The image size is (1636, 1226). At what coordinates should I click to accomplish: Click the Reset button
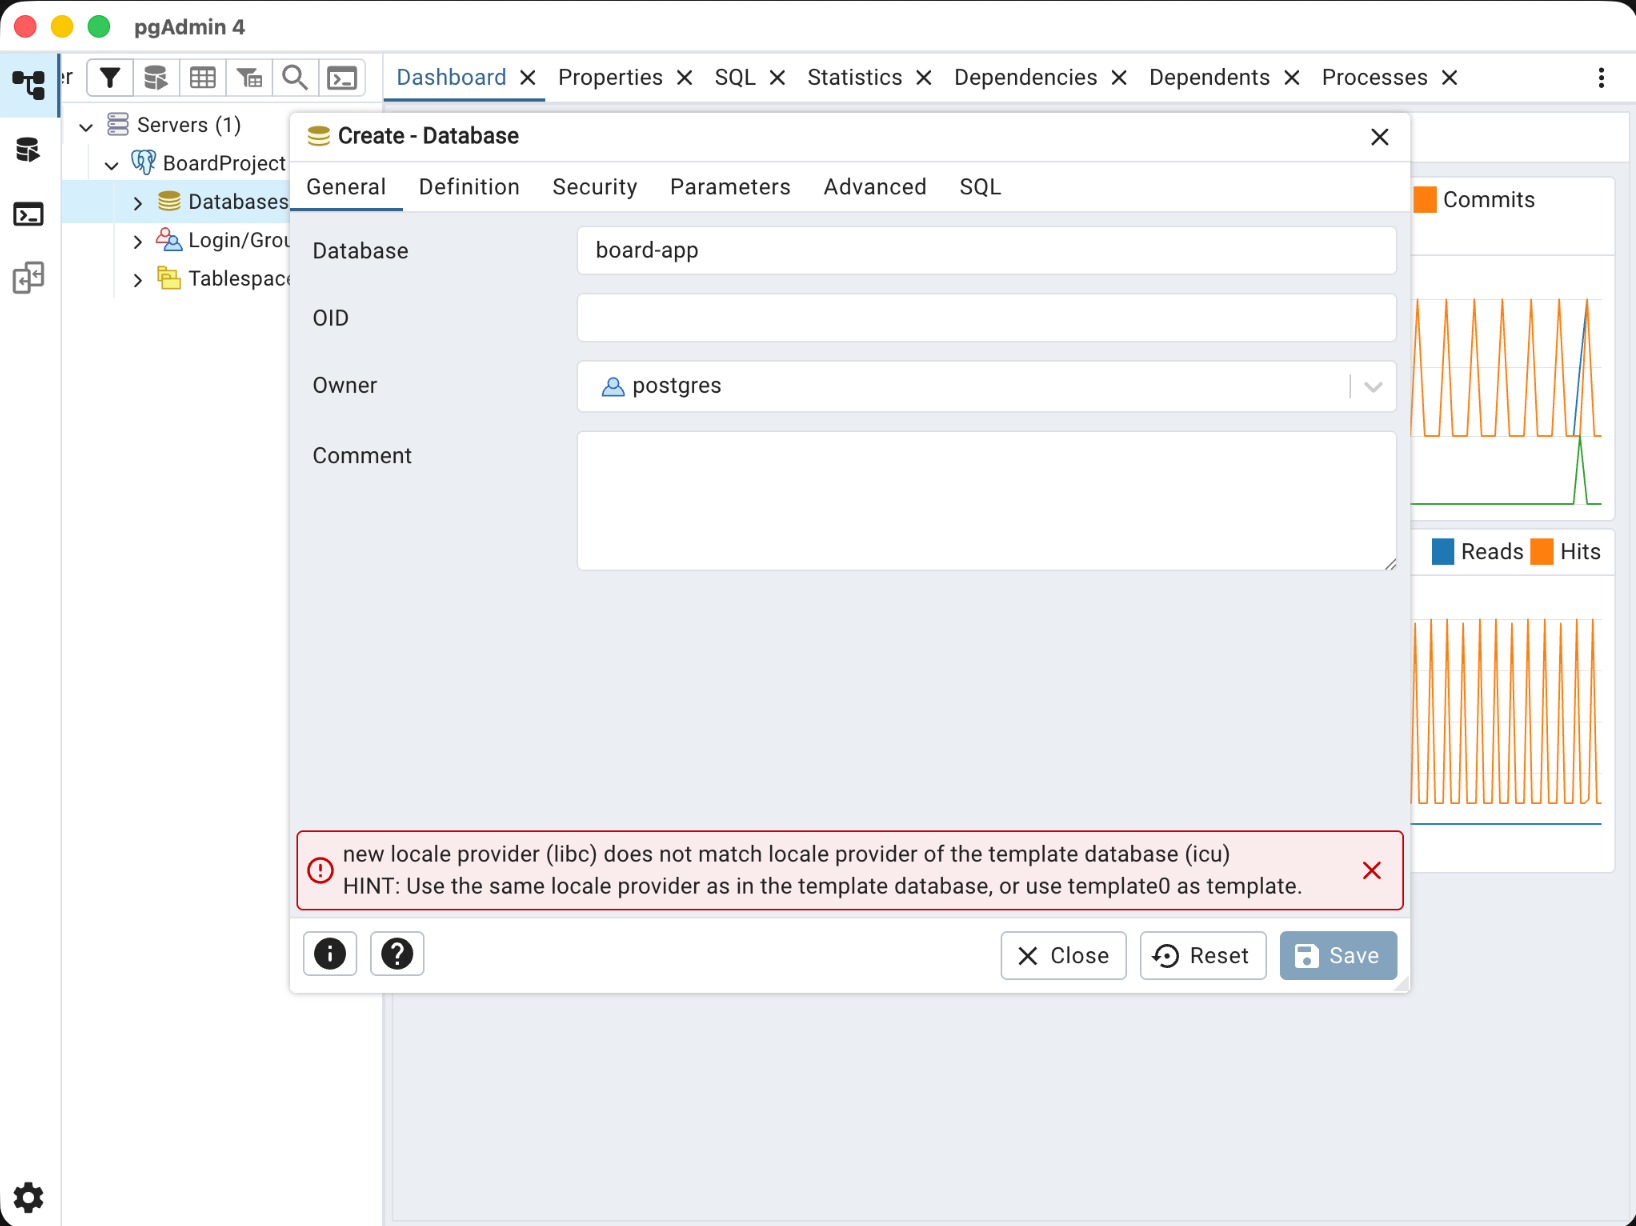click(x=1202, y=956)
